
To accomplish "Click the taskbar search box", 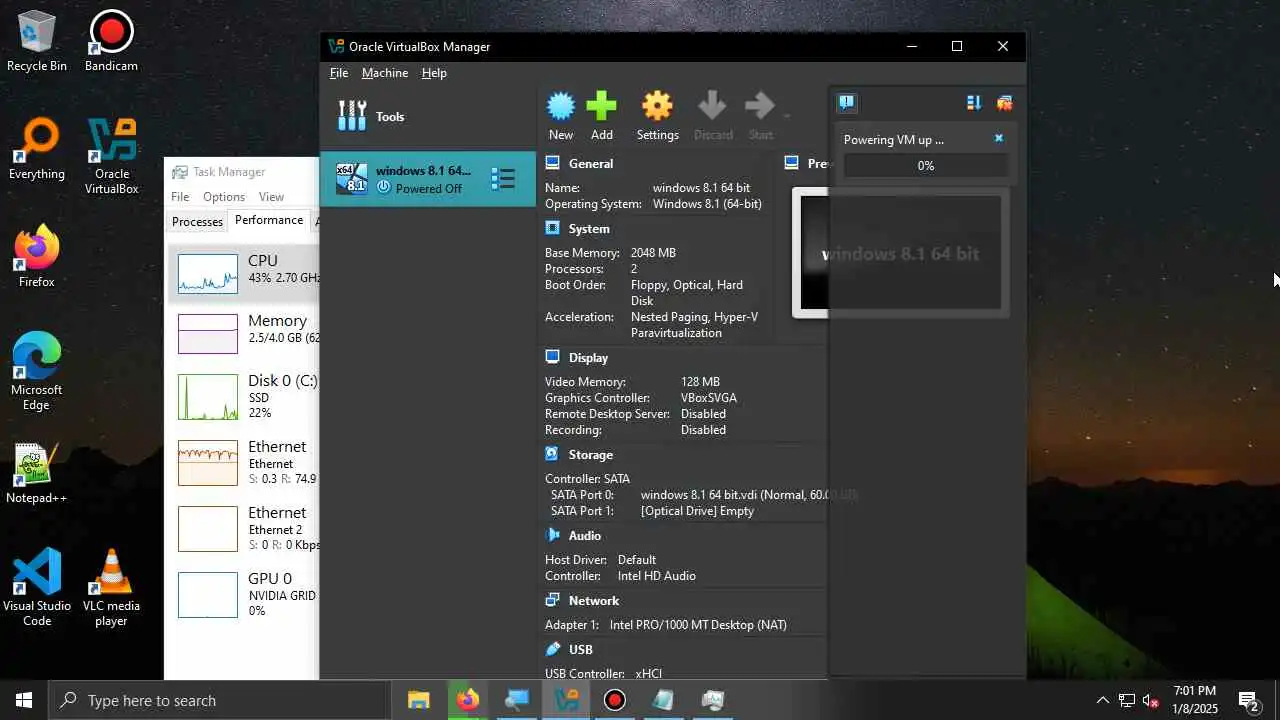I will pos(219,700).
